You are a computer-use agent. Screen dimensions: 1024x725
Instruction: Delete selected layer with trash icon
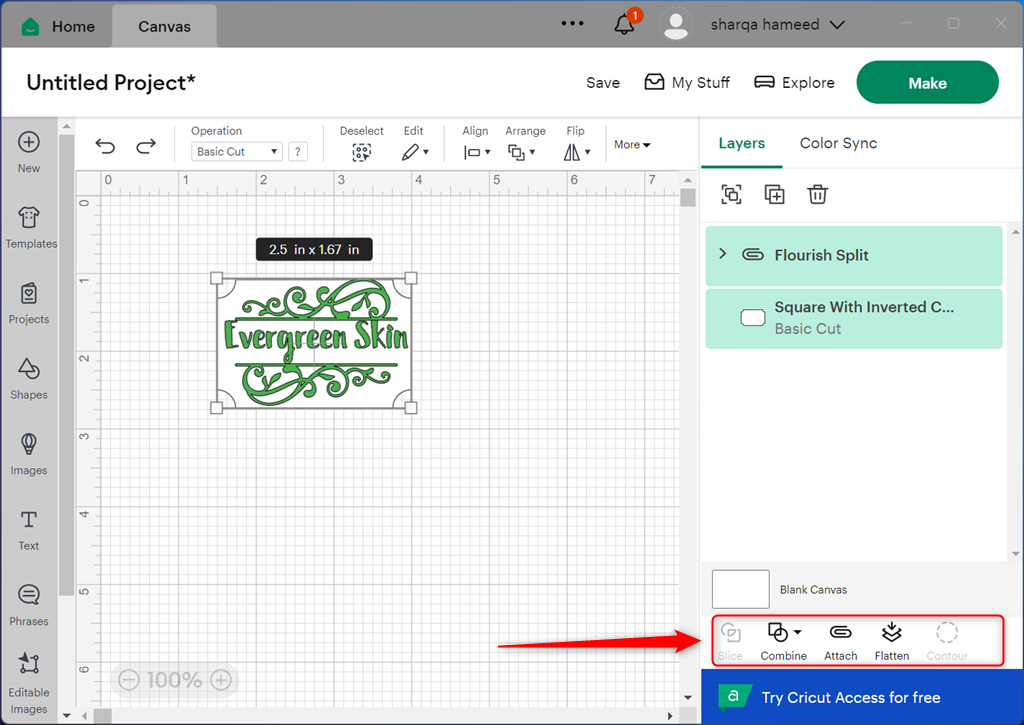[x=817, y=195]
